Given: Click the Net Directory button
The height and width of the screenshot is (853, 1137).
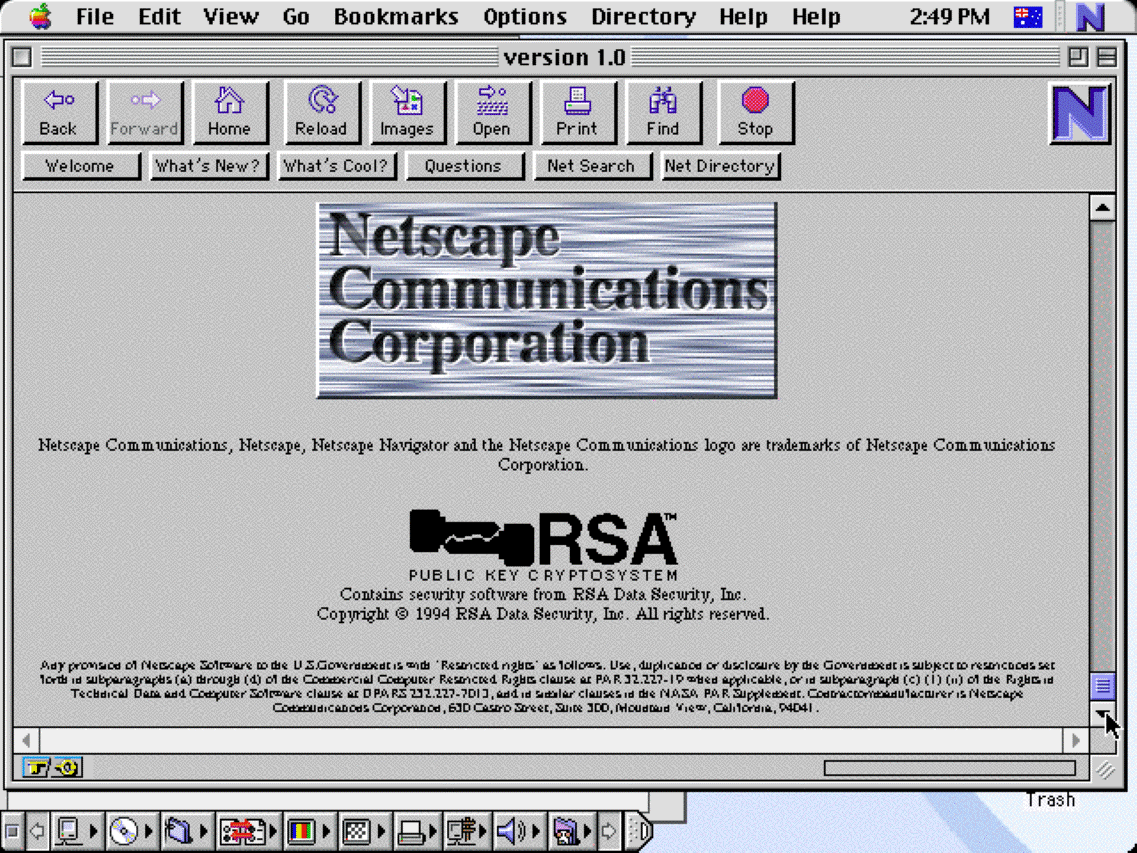Looking at the screenshot, I should pyautogui.click(x=720, y=166).
